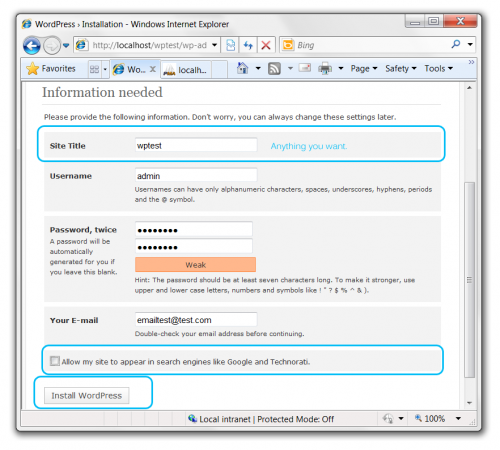Screen dimensions: 500x450
Task: Open the recent pages dropdown beside Forward
Action: pos(66,45)
